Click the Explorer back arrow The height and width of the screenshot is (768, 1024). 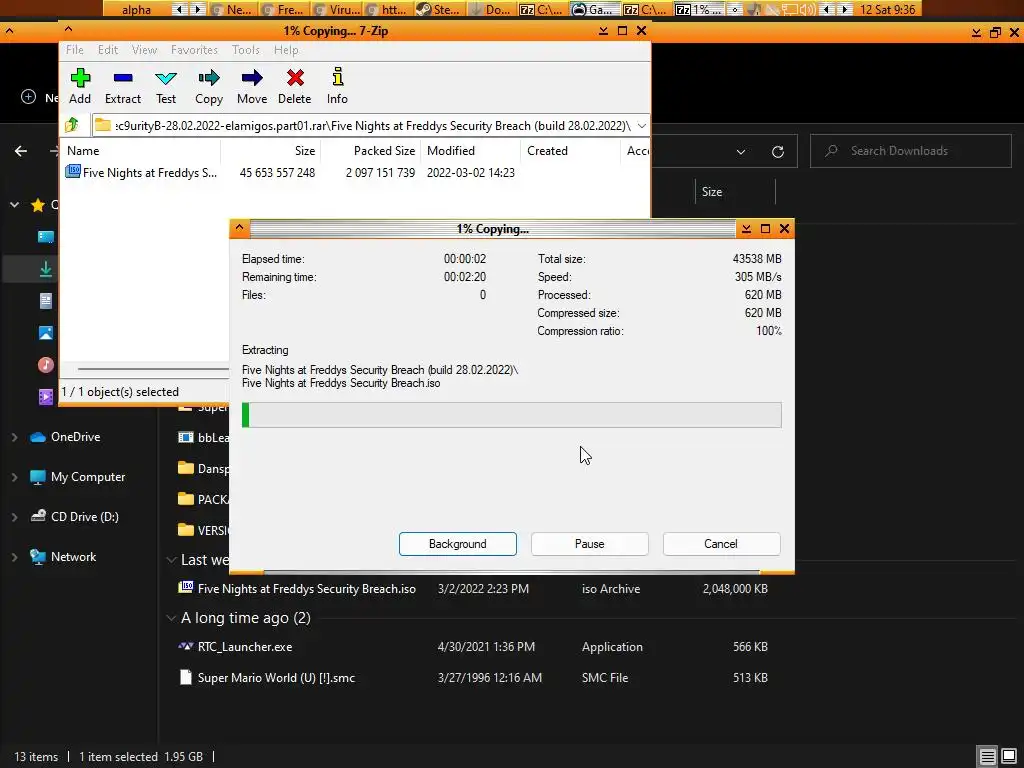pyautogui.click(x=21, y=151)
